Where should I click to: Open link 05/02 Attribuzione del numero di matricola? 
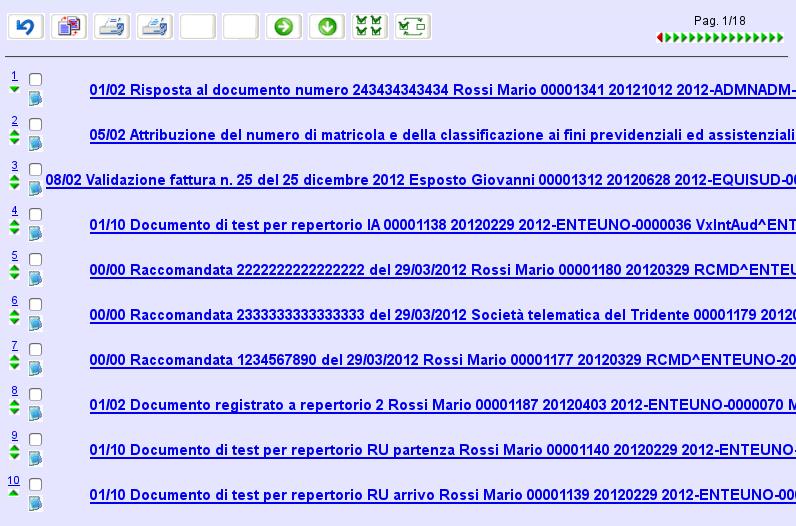443,135
